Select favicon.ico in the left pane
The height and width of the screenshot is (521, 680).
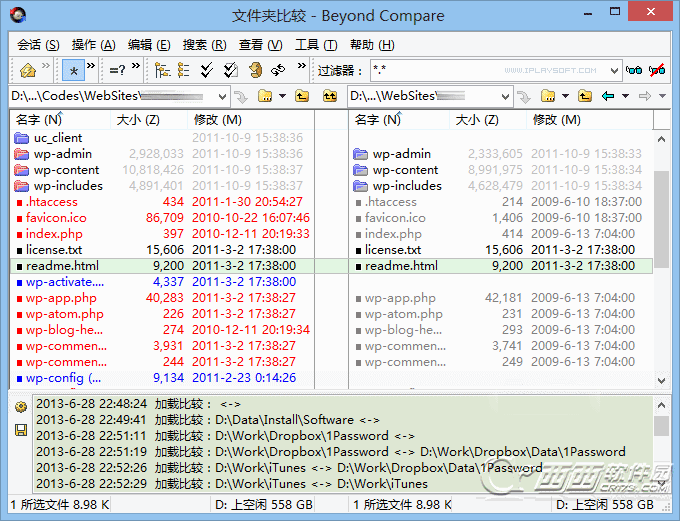click(56, 218)
